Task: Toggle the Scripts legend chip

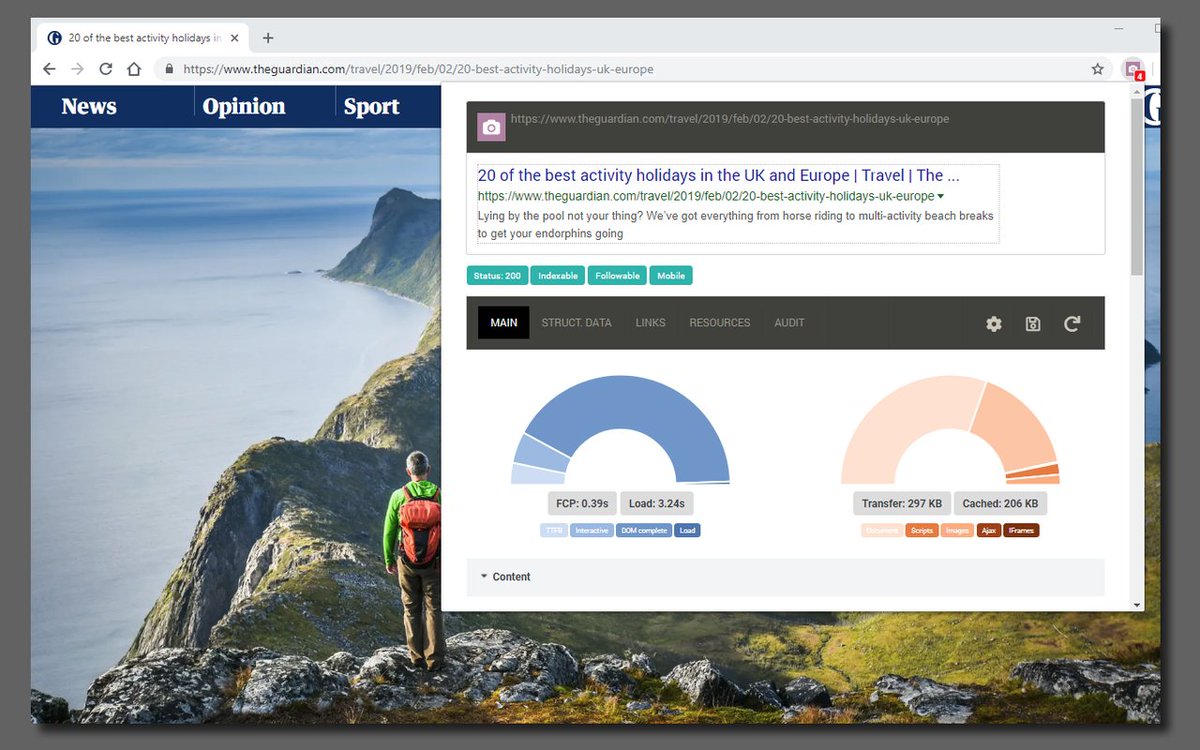Action: [x=922, y=530]
